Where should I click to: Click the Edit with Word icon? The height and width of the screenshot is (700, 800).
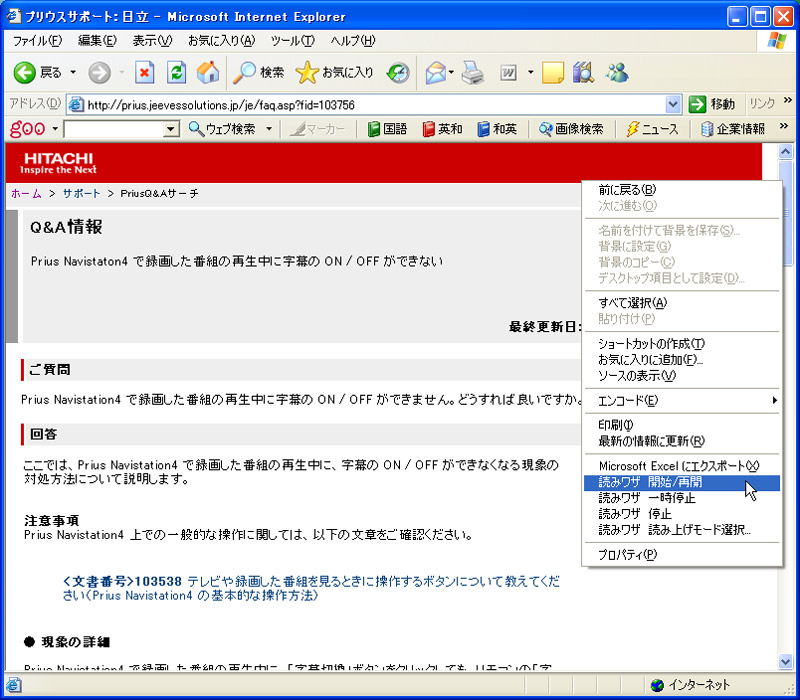pyautogui.click(x=508, y=72)
